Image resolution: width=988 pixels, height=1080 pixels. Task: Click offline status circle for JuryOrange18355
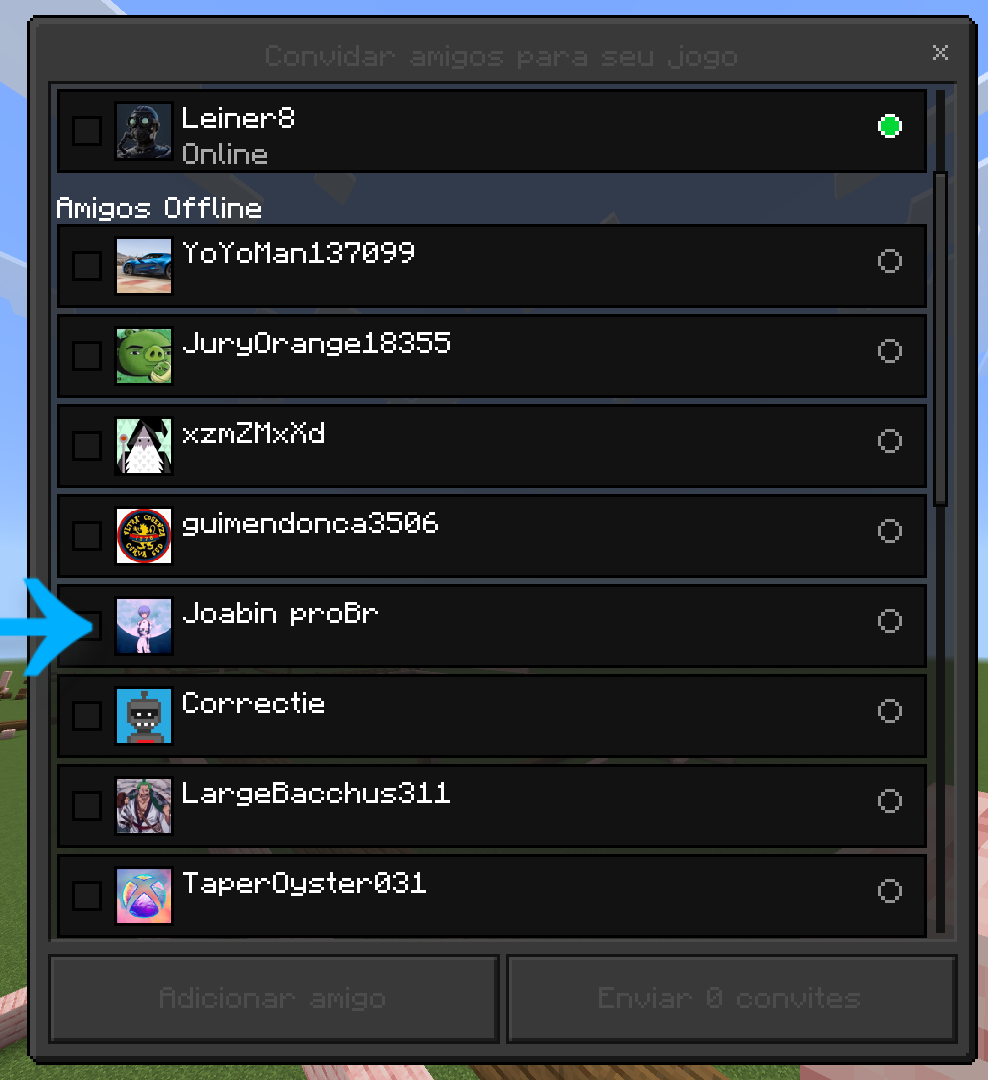coord(889,351)
